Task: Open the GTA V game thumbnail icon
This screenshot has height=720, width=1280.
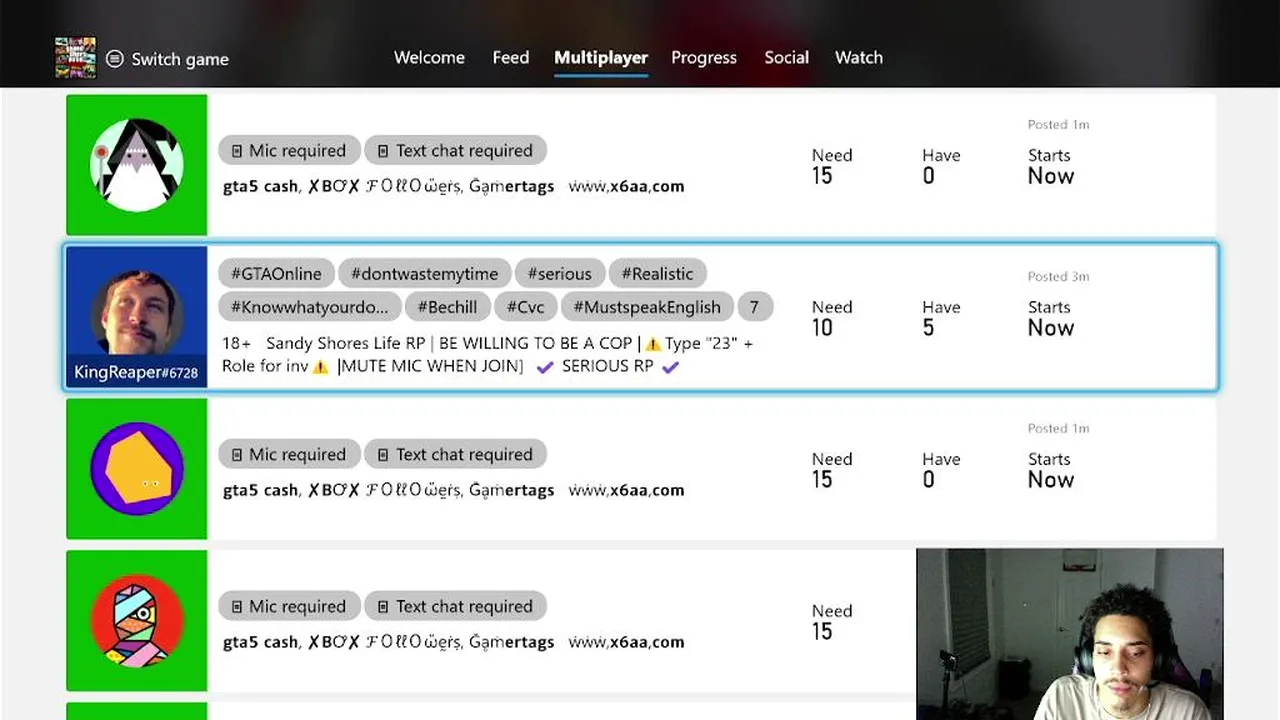Action: click(75, 58)
